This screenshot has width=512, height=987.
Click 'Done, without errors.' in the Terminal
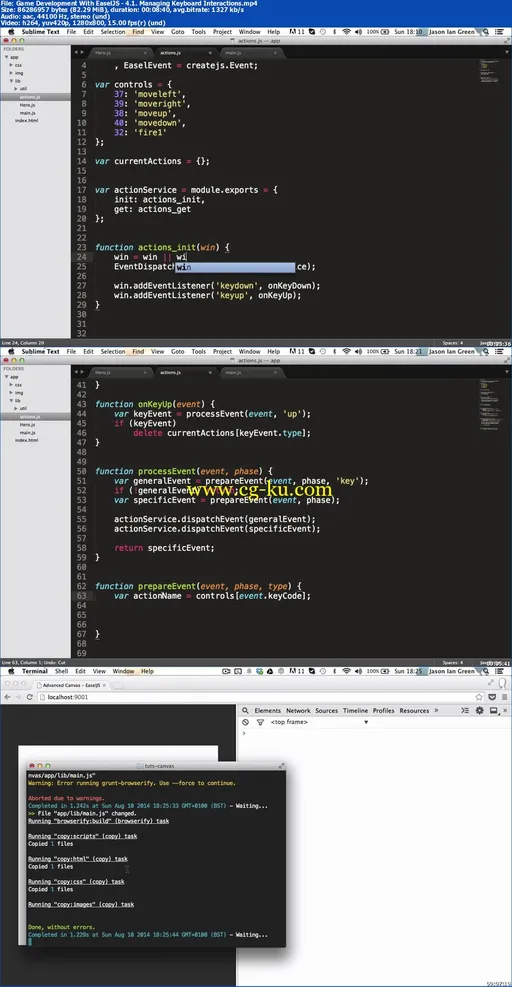(x=62, y=927)
